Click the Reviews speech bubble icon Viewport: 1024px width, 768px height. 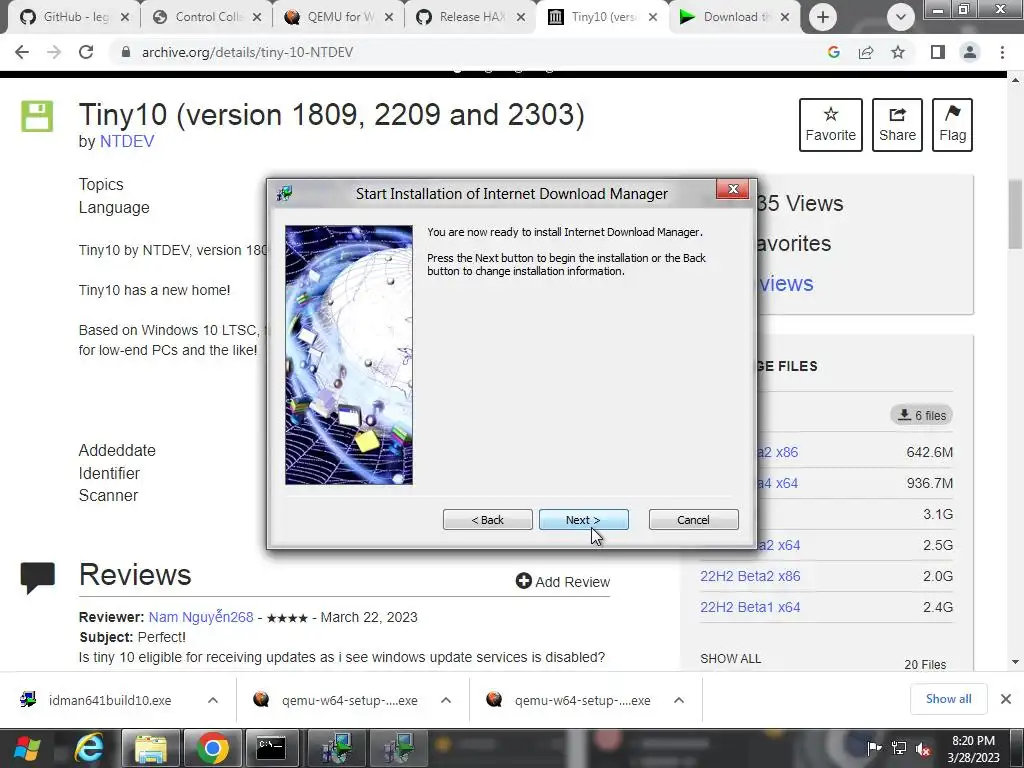point(37,577)
